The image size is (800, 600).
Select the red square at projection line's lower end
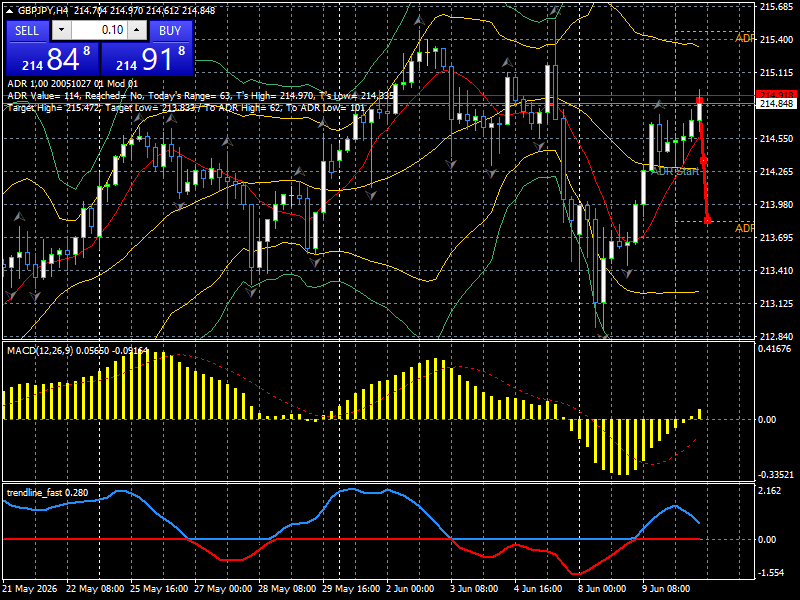point(708,220)
